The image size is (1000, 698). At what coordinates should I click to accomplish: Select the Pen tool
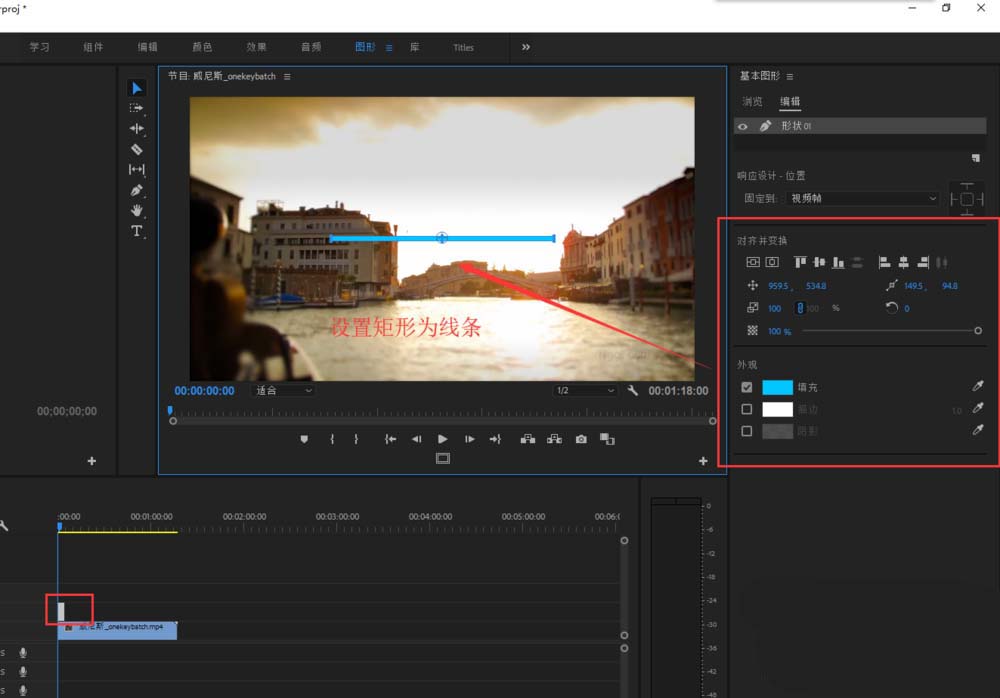click(137, 190)
